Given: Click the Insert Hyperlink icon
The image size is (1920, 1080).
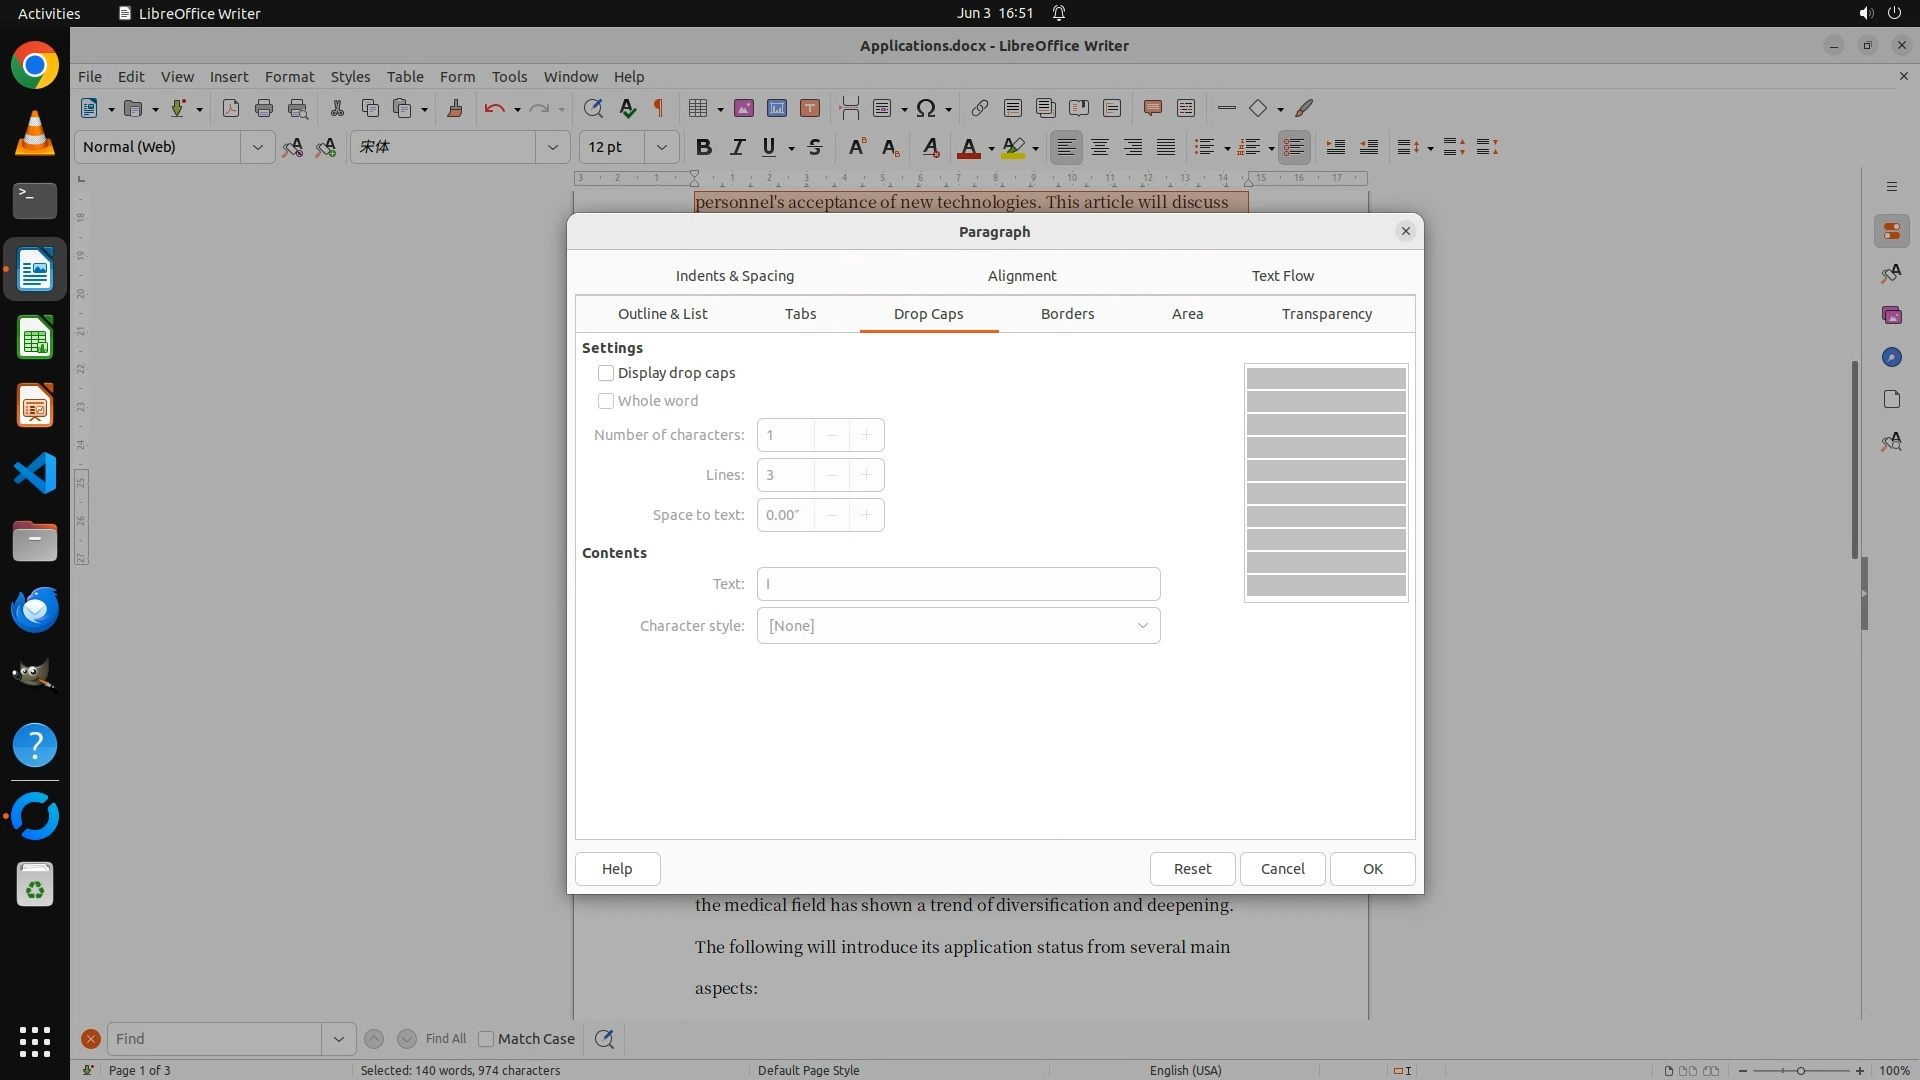Looking at the screenshot, I should 980,108.
